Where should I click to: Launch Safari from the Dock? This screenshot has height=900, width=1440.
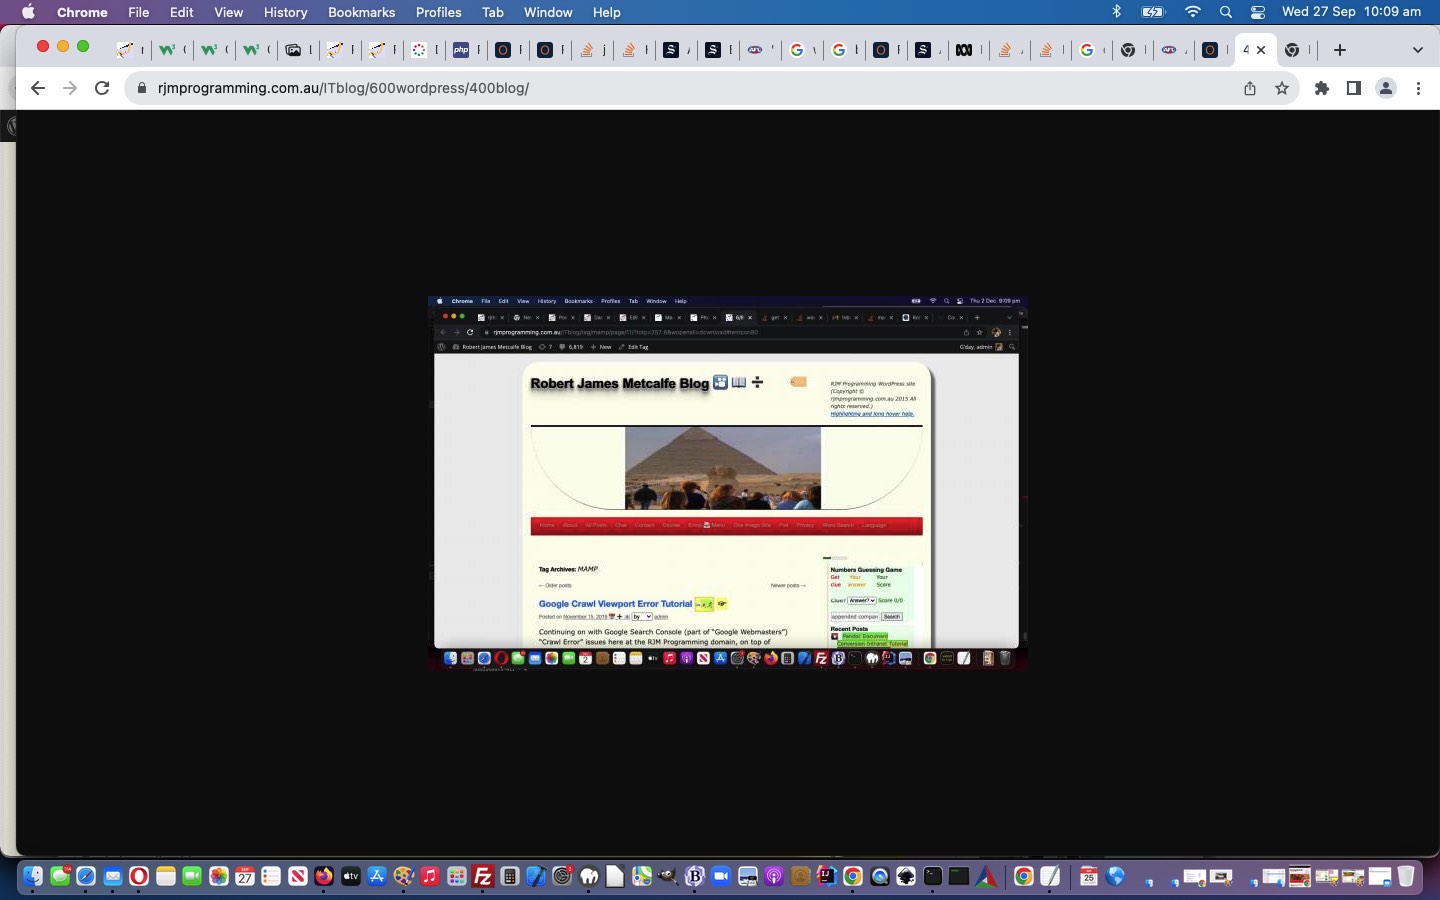[86, 876]
